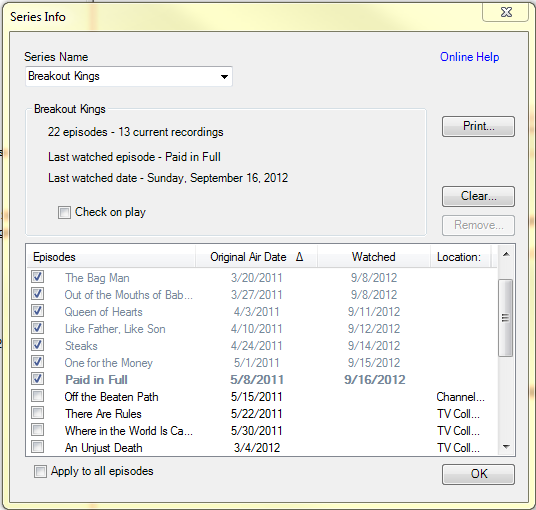Viewport: 536px width, 510px height.
Task: Select An Unjust Death episode title
Action: pos(104,448)
